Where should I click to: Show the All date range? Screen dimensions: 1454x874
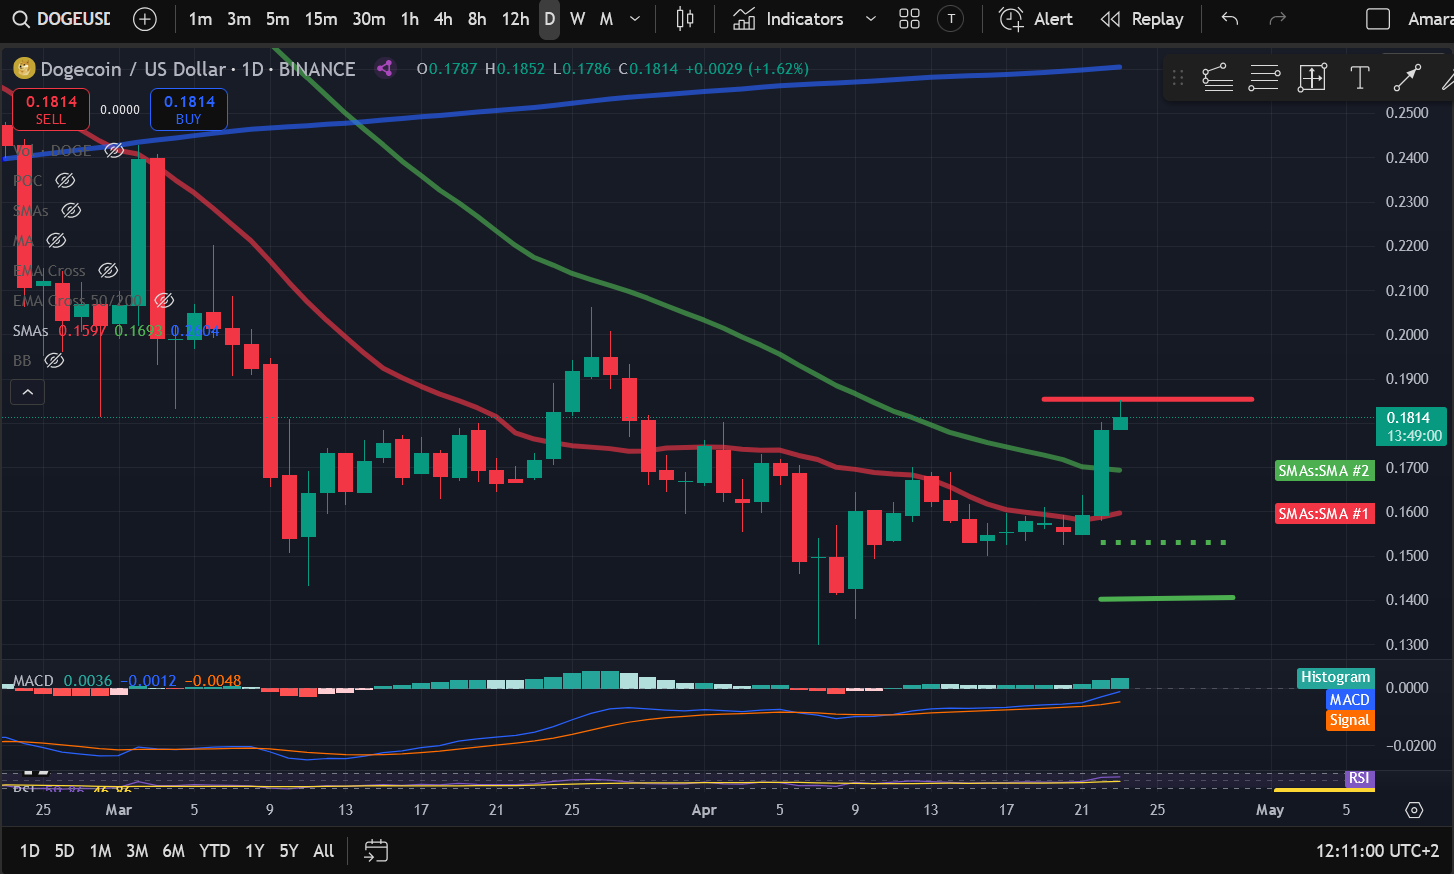(323, 851)
